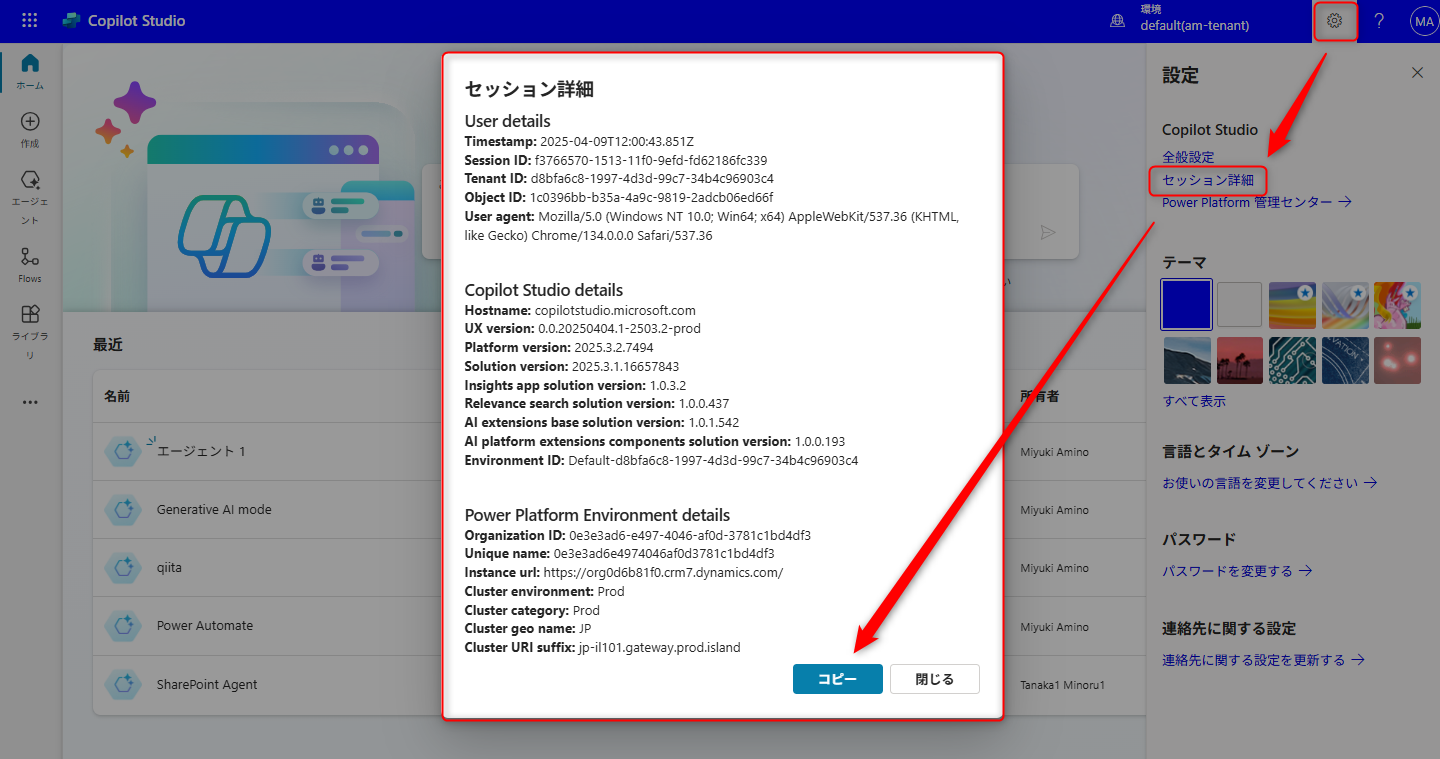Click the Cluster URI suffix value
This screenshot has width=1440, height=759.
[659, 648]
